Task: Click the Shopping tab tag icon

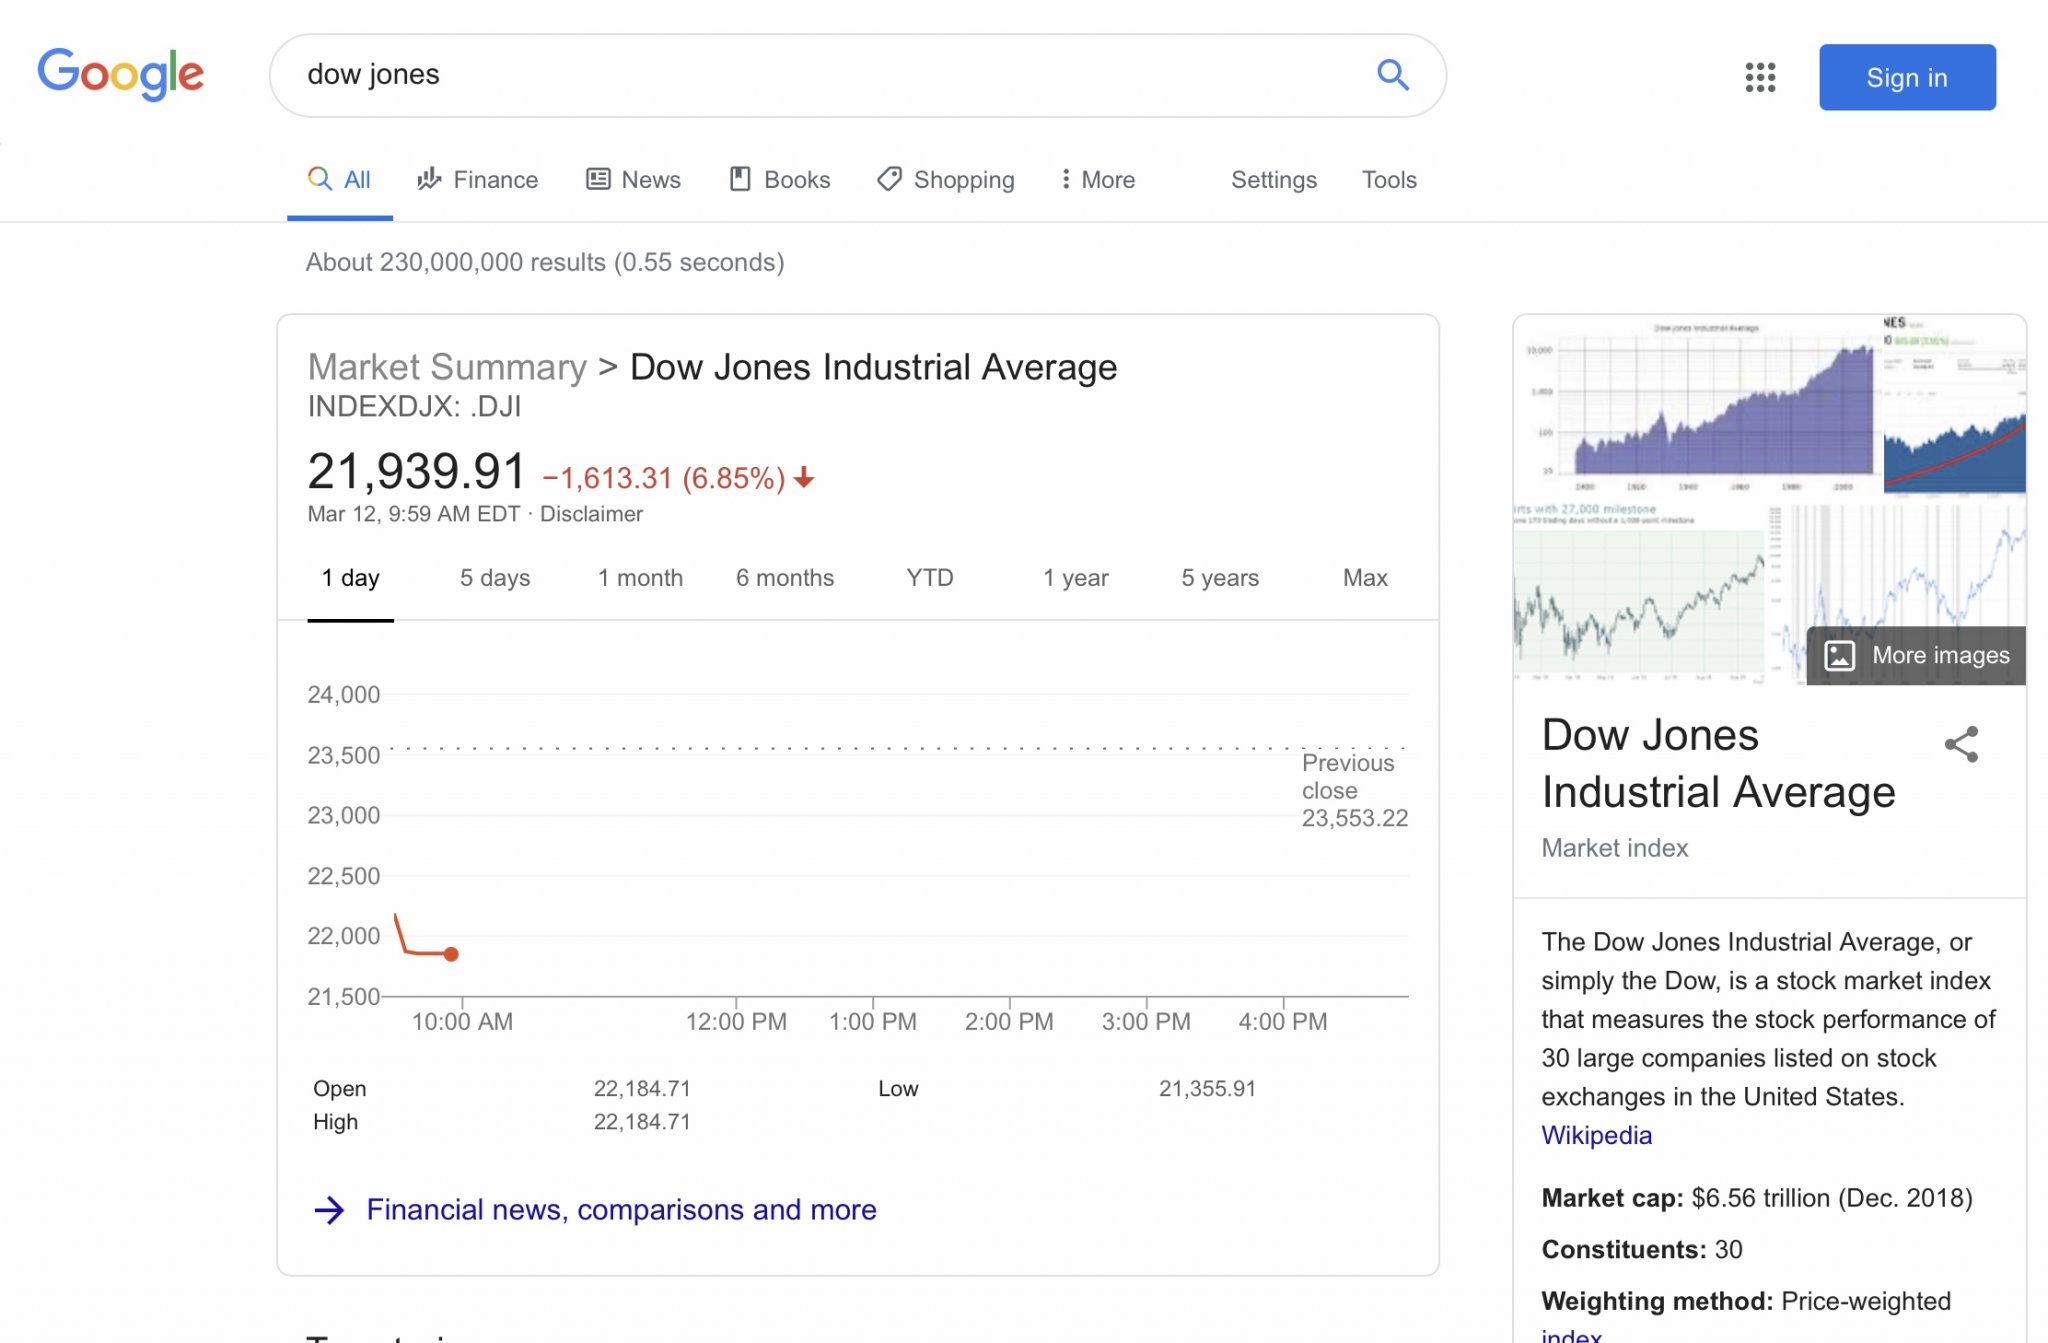Action: (889, 179)
